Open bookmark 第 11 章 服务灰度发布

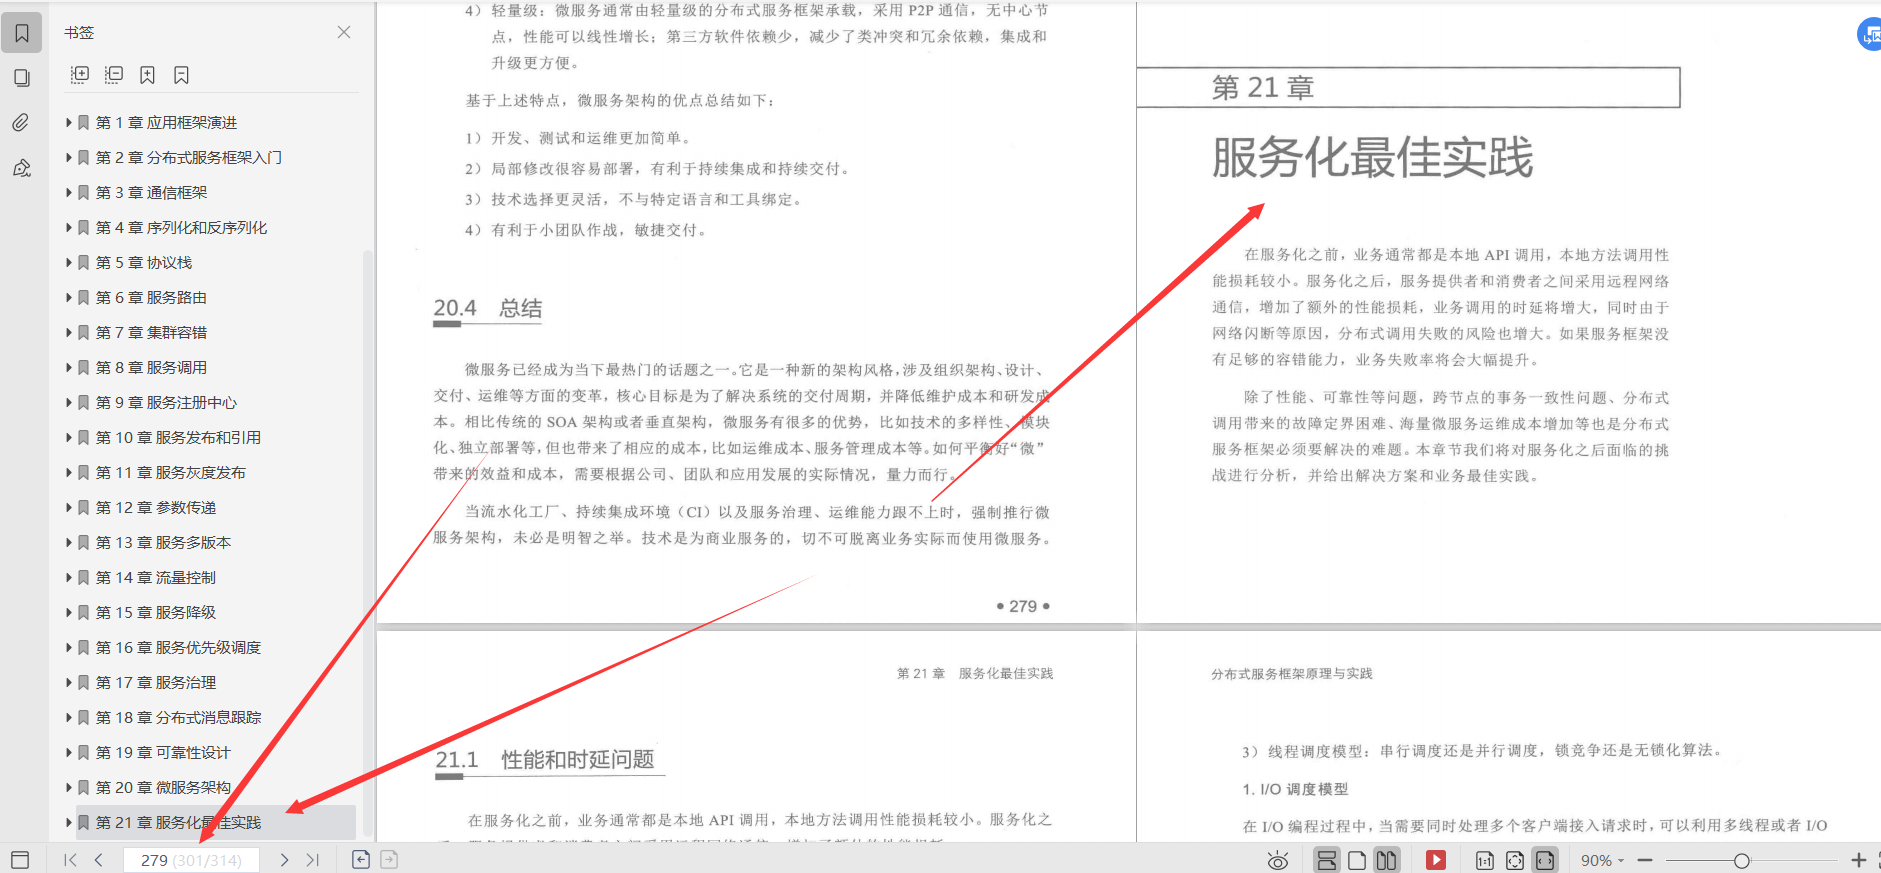pos(170,472)
